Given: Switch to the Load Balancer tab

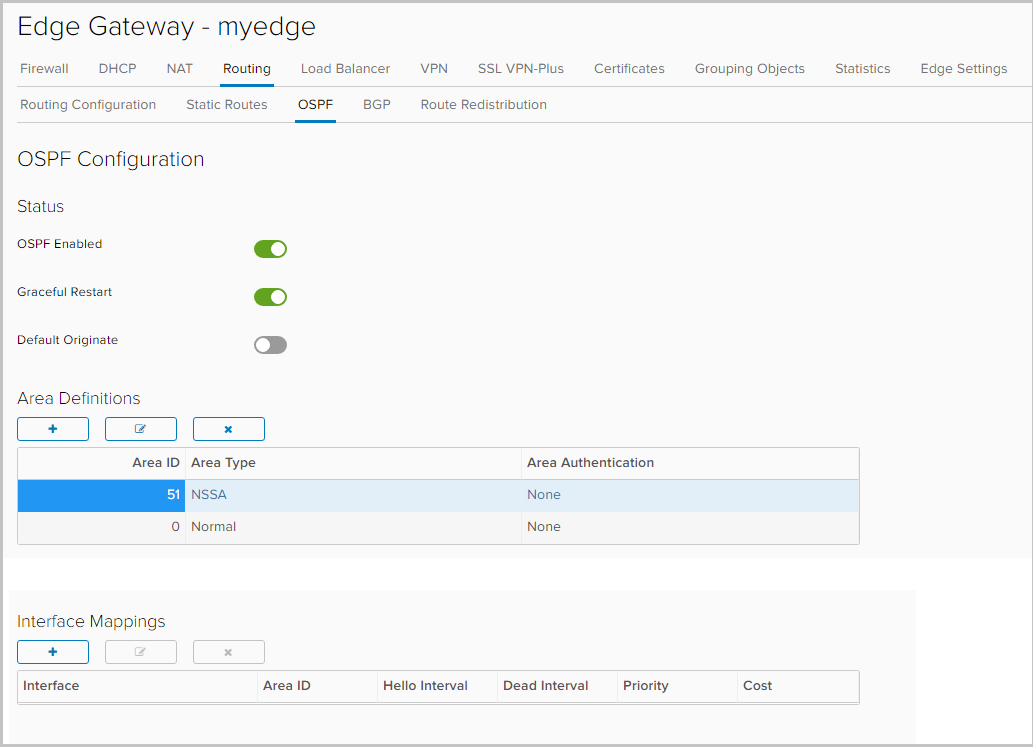Looking at the screenshot, I should pos(345,68).
